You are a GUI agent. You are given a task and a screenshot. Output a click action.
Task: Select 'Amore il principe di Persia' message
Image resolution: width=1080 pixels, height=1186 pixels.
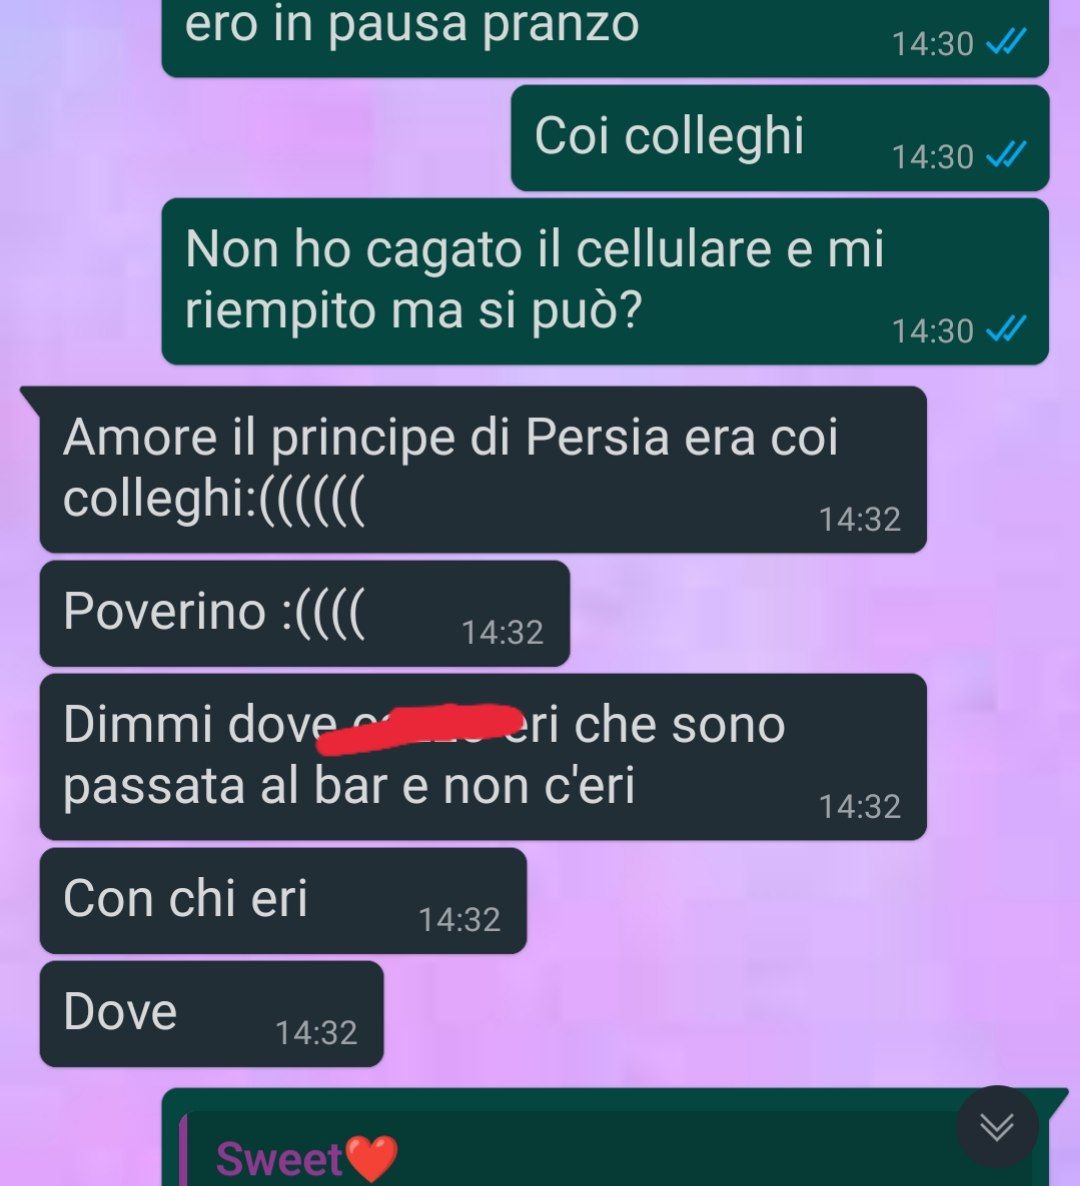[483, 470]
